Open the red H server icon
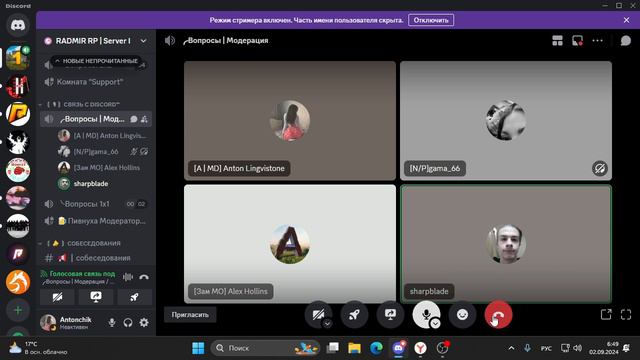This screenshot has width=640, height=360. [18, 87]
